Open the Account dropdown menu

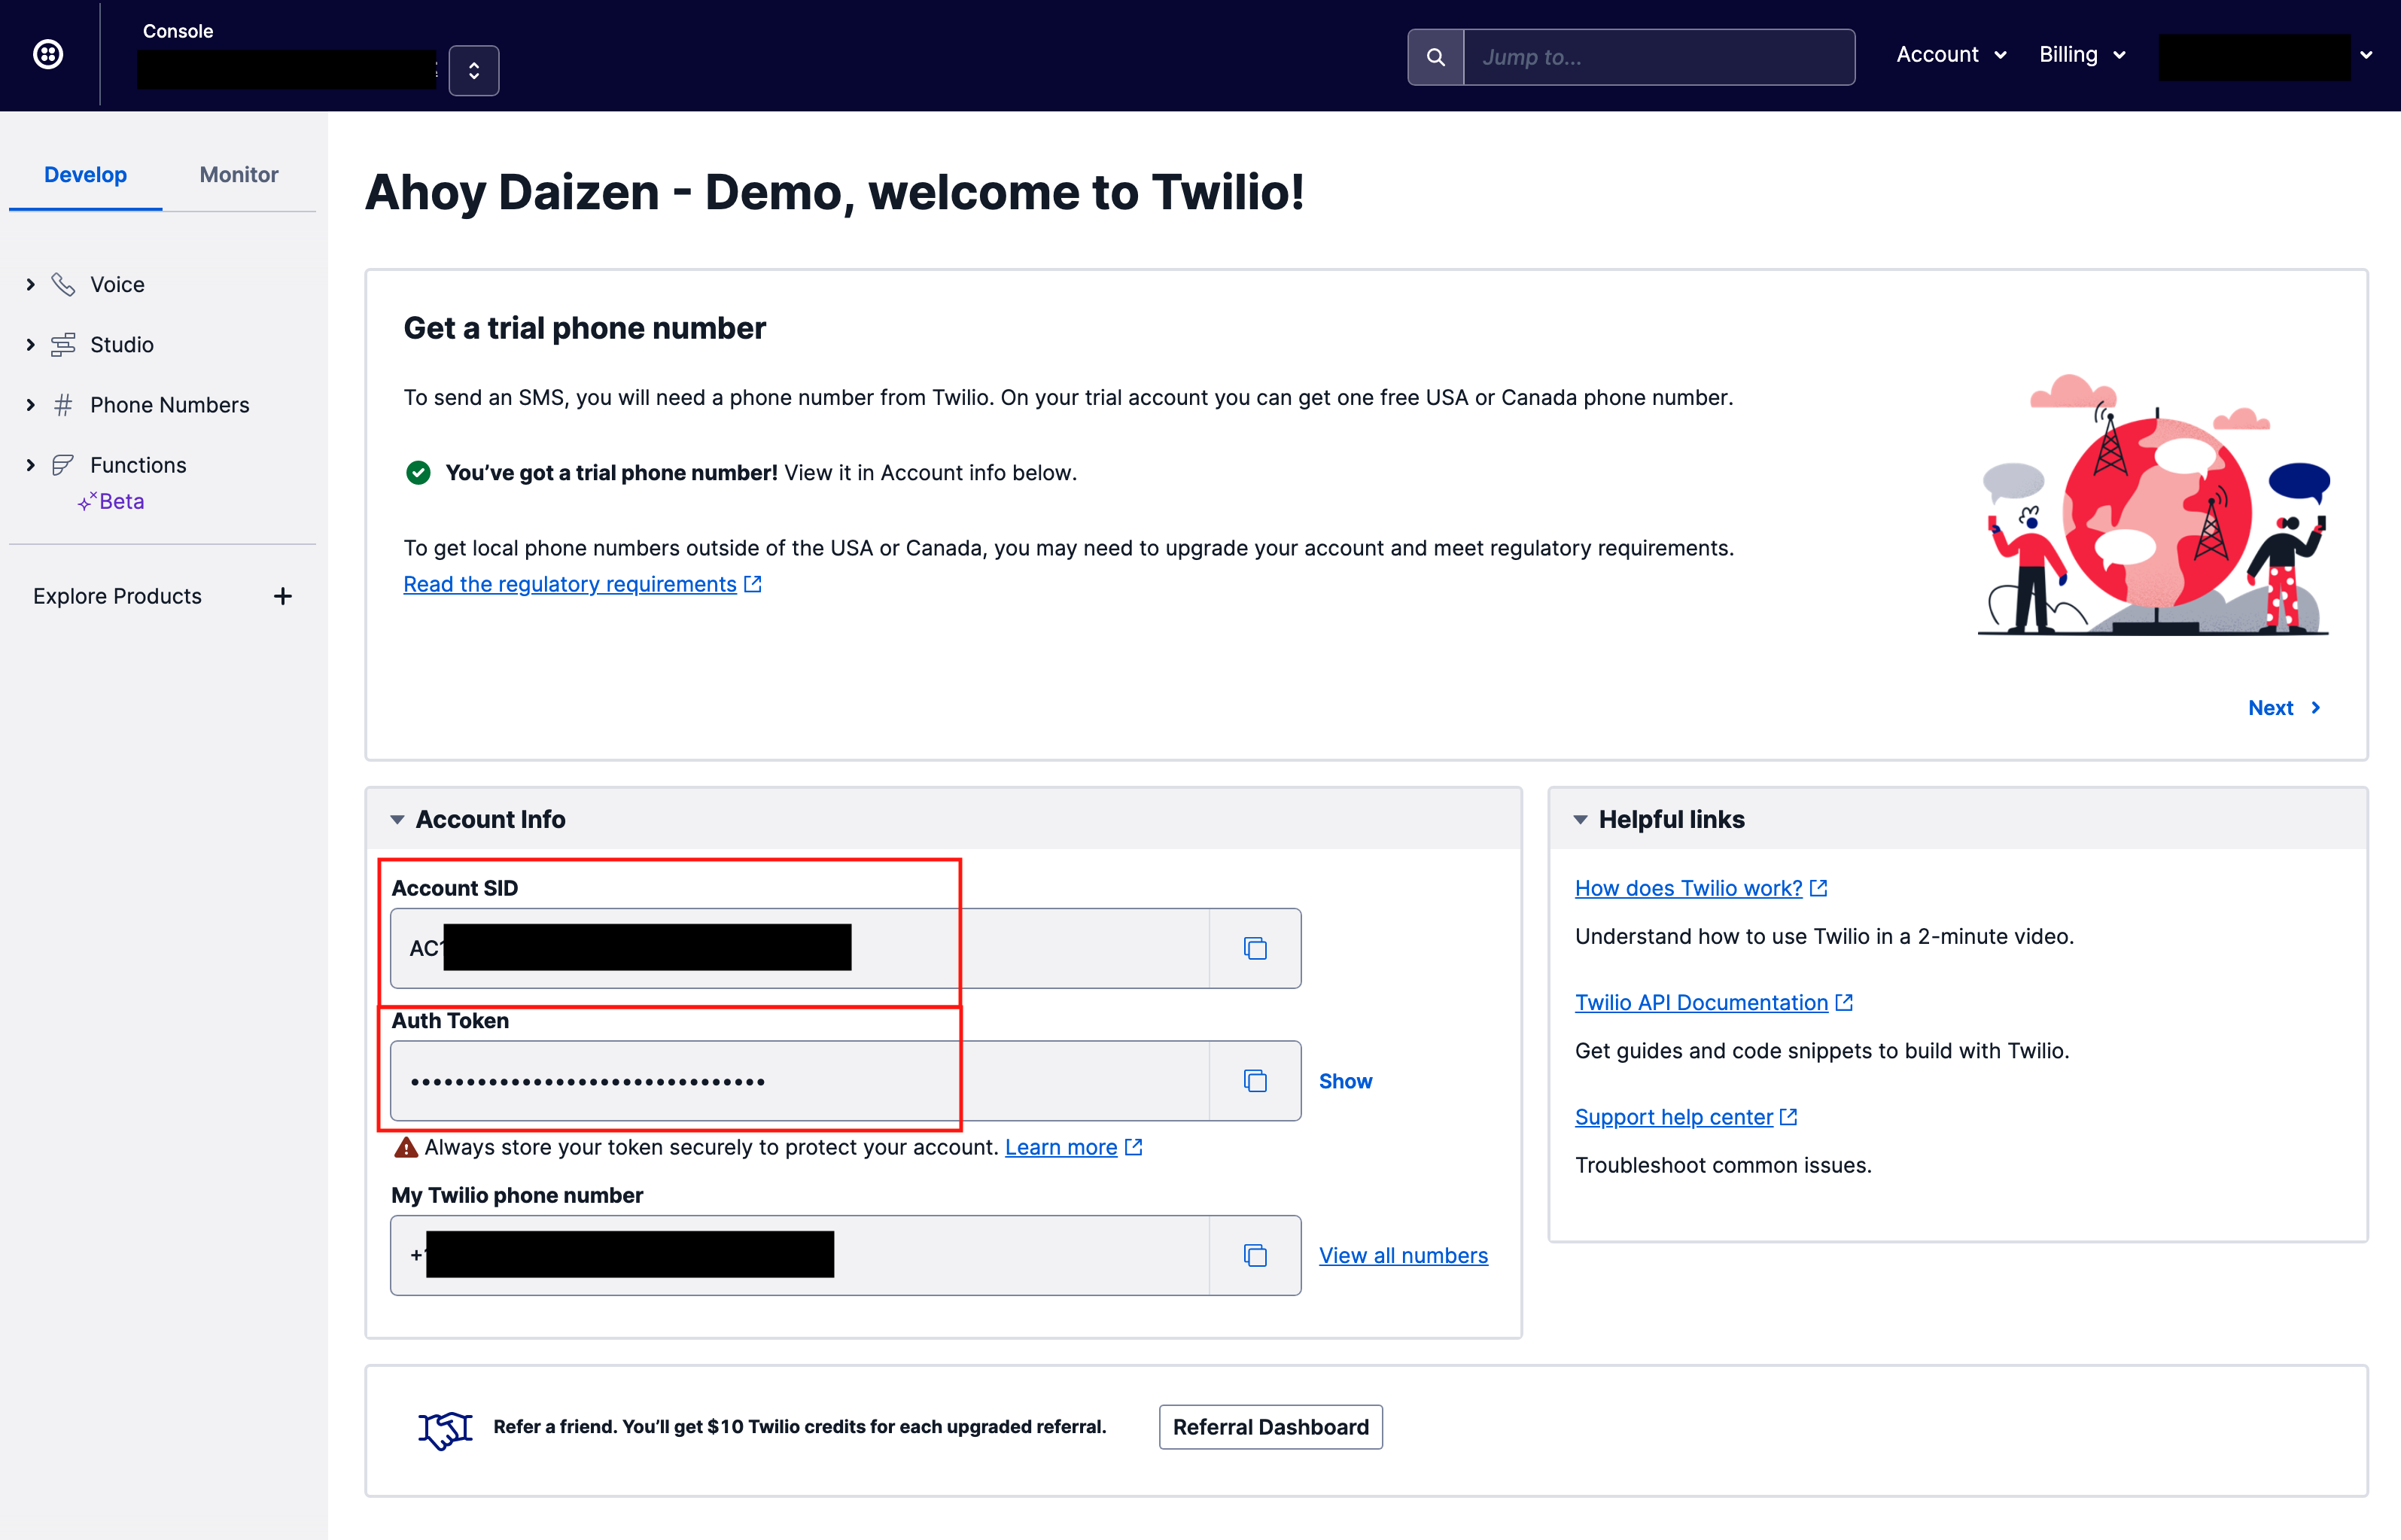1951,55
